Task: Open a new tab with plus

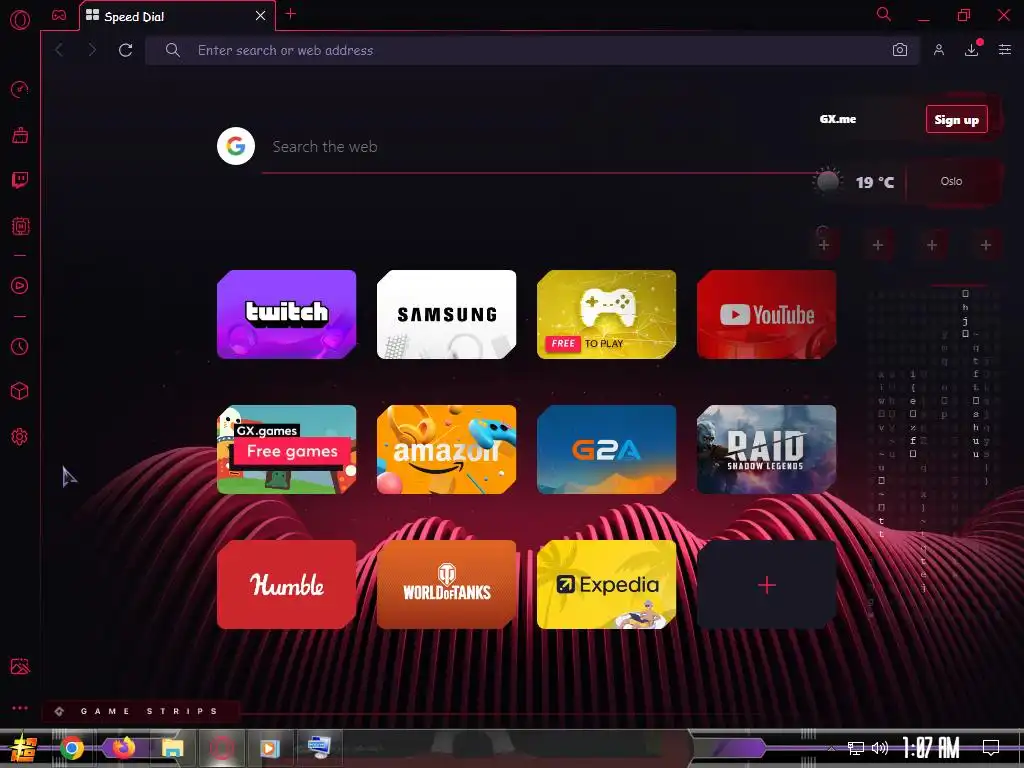Action: (291, 14)
